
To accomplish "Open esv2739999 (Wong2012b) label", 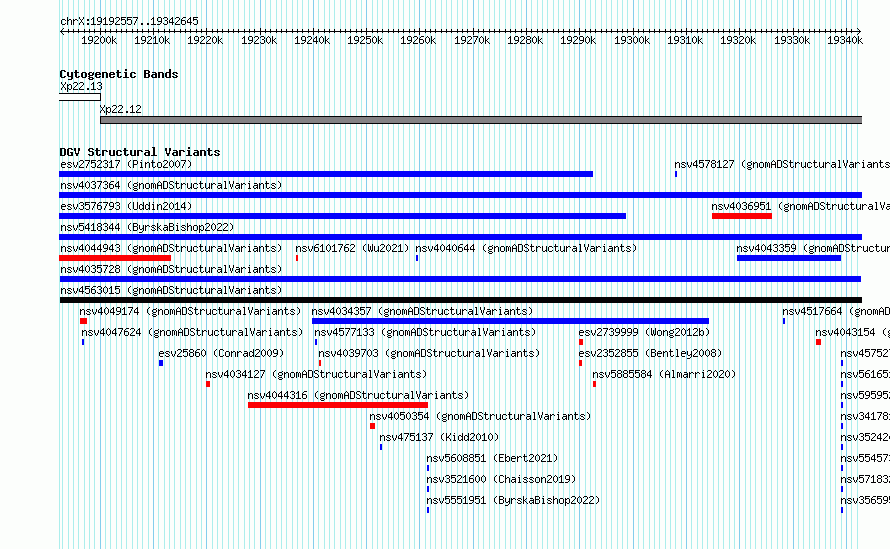I will (644, 332).
